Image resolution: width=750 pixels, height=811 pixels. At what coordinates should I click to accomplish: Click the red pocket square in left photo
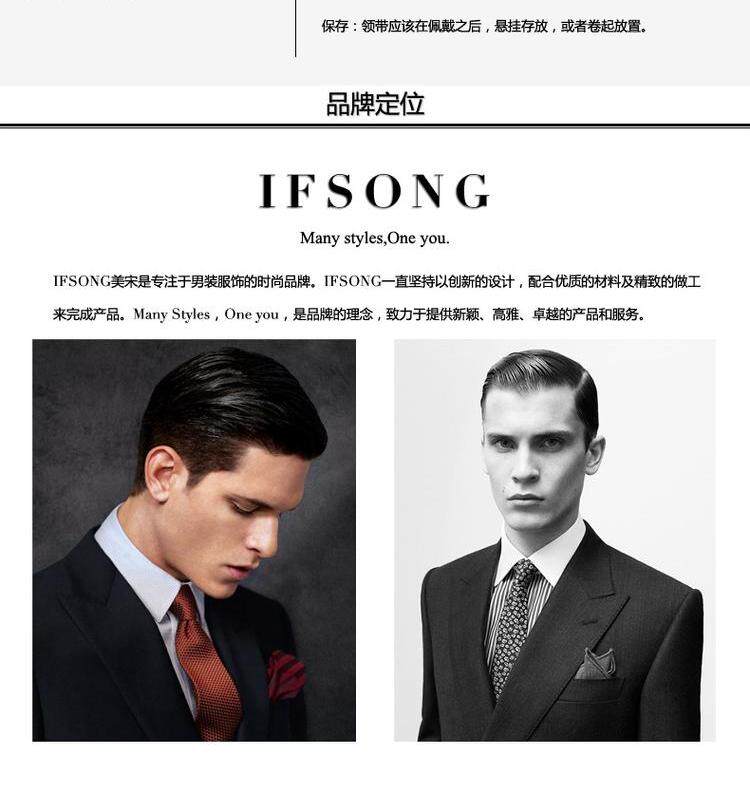click(x=286, y=675)
